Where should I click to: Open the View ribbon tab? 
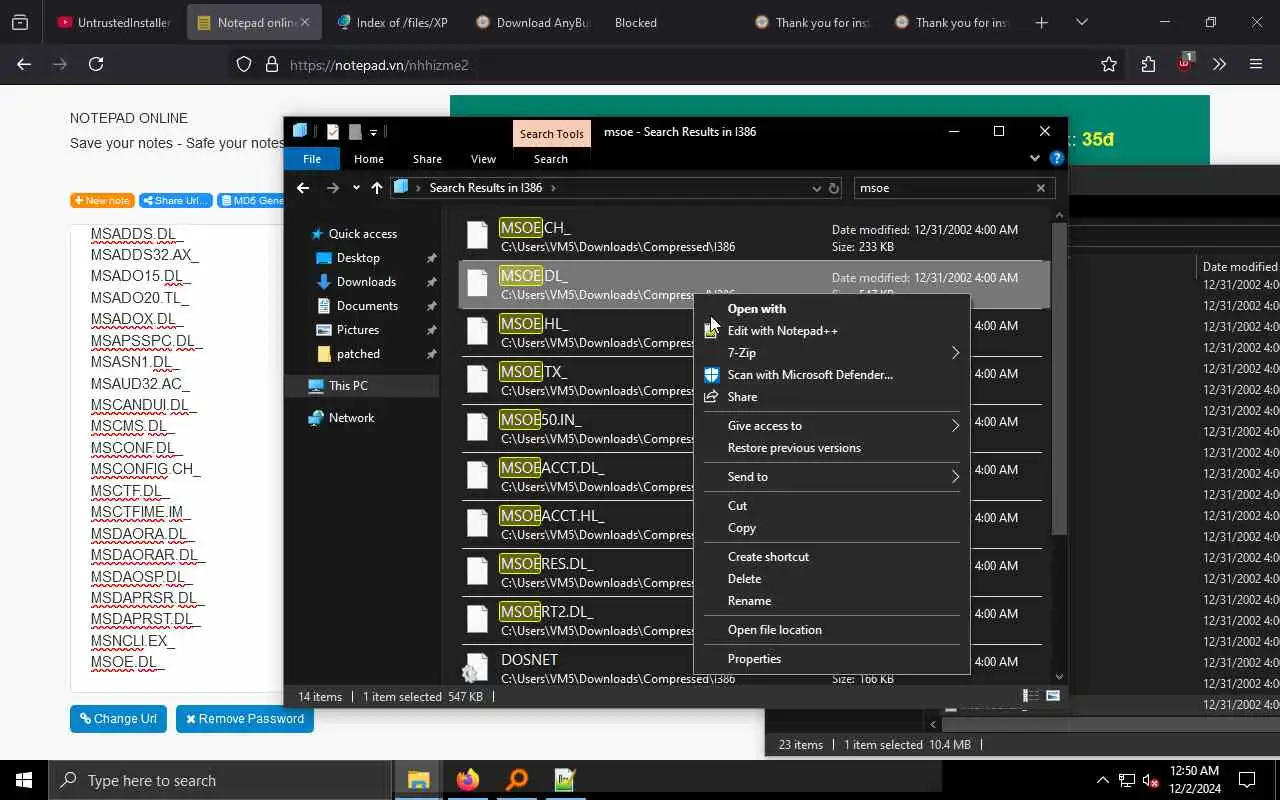pos(483,159)
